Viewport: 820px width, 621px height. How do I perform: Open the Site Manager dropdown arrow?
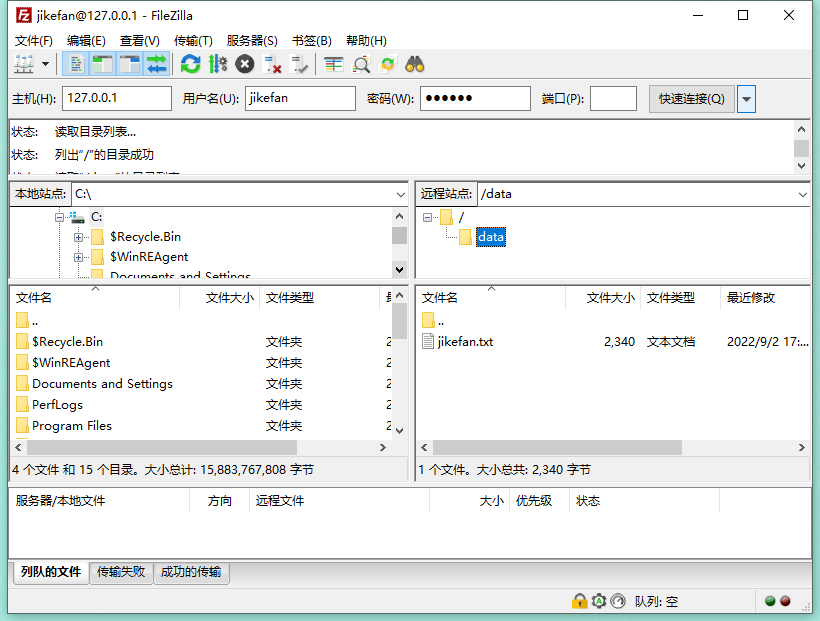point(45,64)
